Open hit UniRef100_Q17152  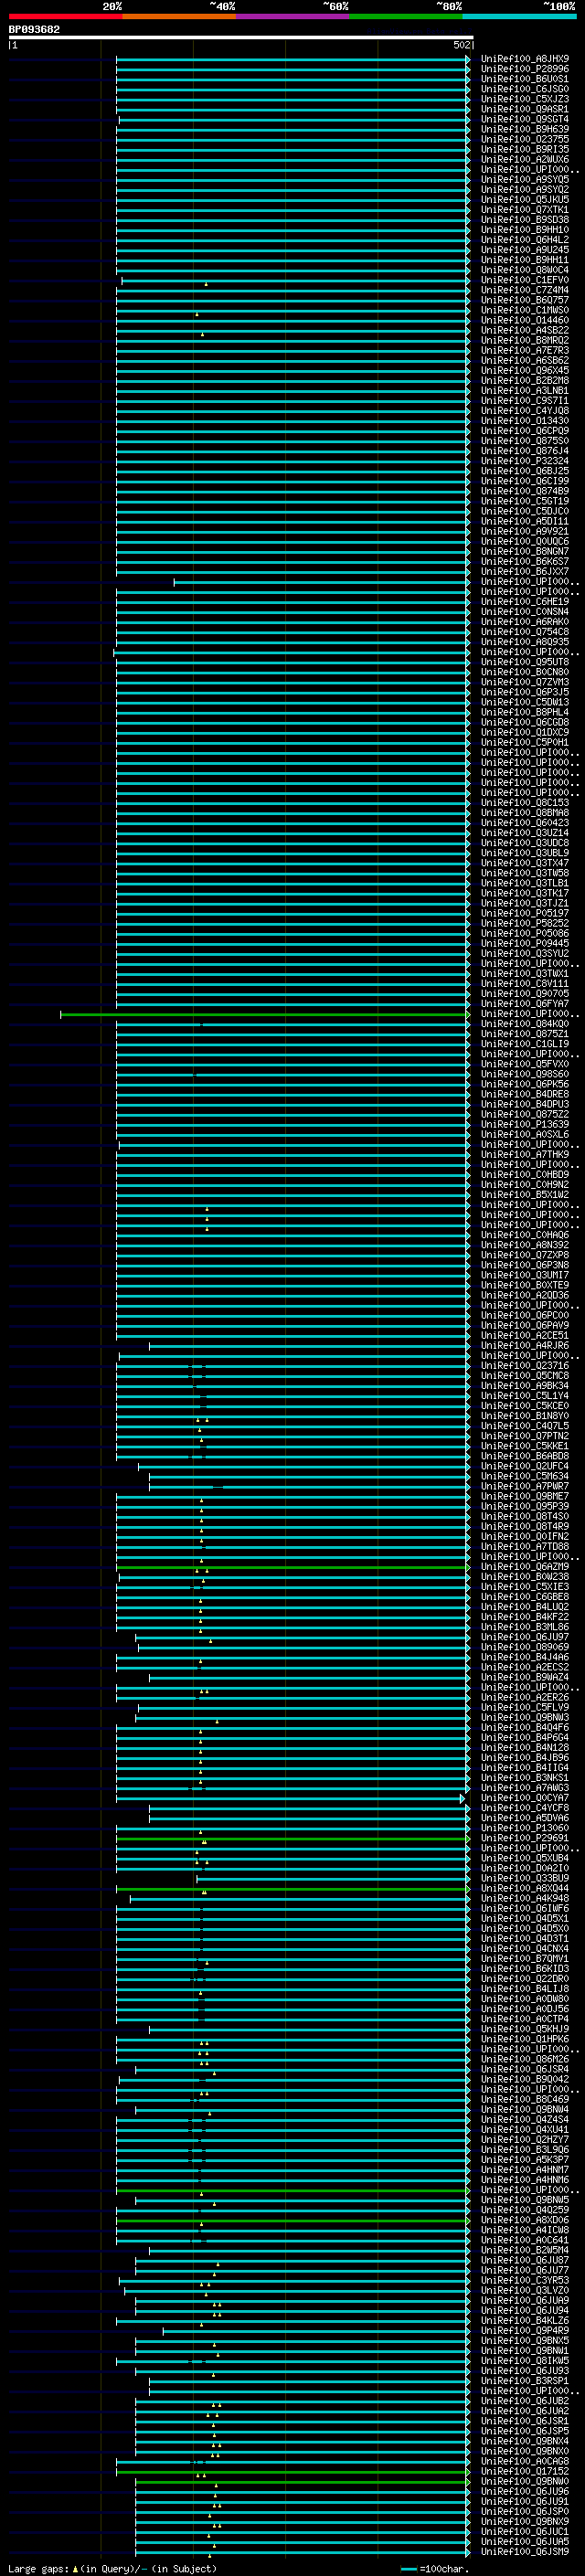[525, 2471]
